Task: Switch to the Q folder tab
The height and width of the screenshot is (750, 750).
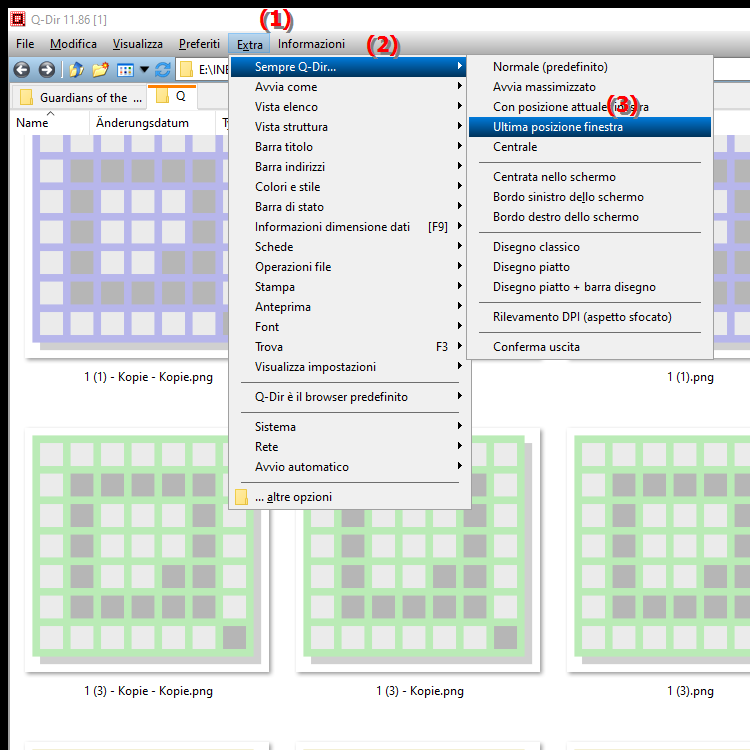Action: pyautogui.click(x=172, y=97)
